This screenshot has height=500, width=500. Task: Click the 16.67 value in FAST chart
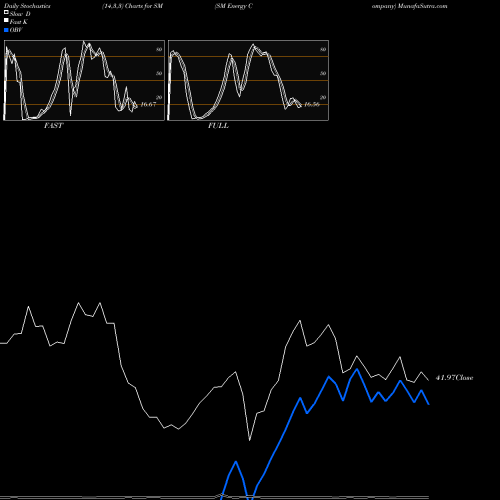pyautogui.click(x=148, y=104)
